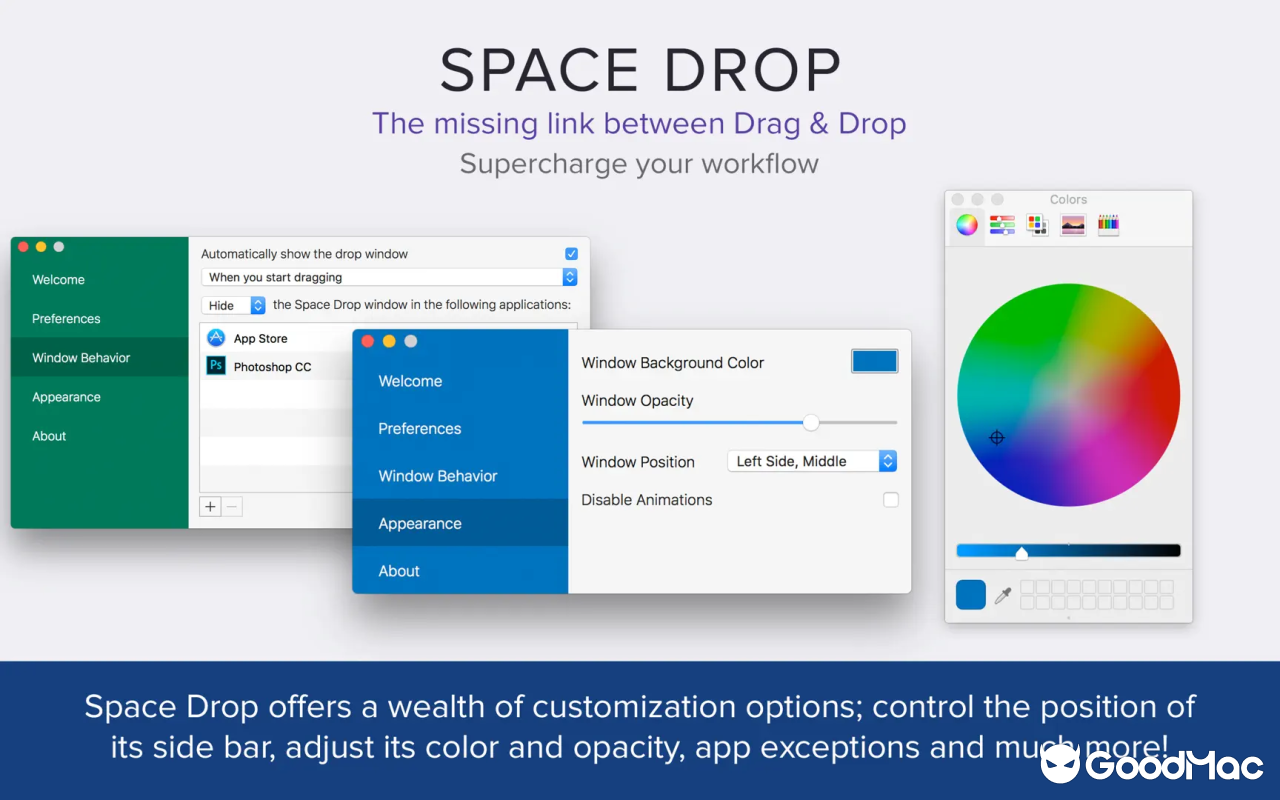1280x800 pixels.
Task: Activate the eyedropper color picker tool
Action: [1004, 594]
